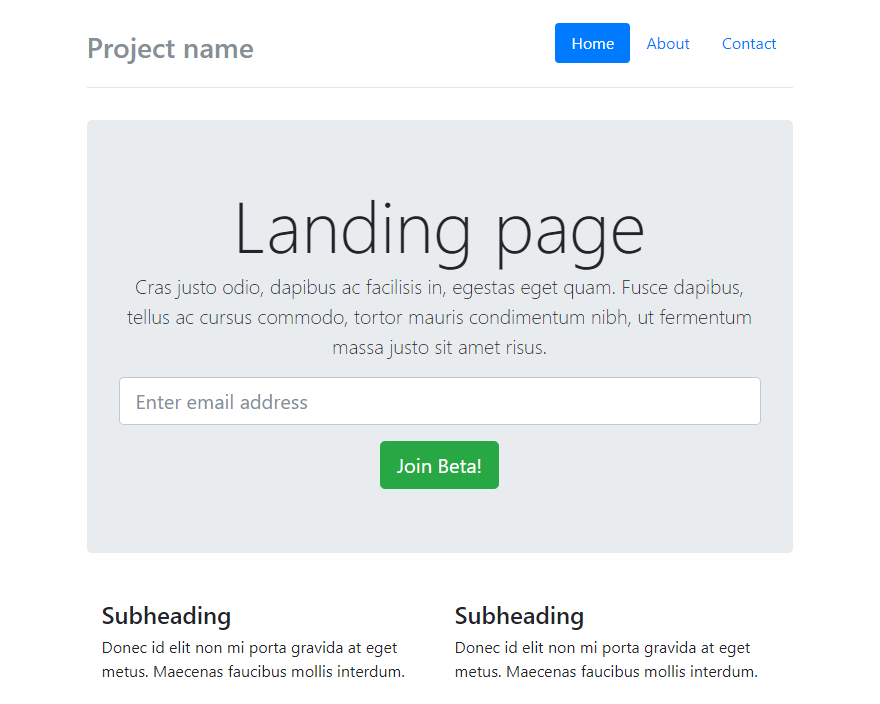This screenshot has height=704, width=880.
Task: Click the green Join Beta! button
Action: (439, 465)
